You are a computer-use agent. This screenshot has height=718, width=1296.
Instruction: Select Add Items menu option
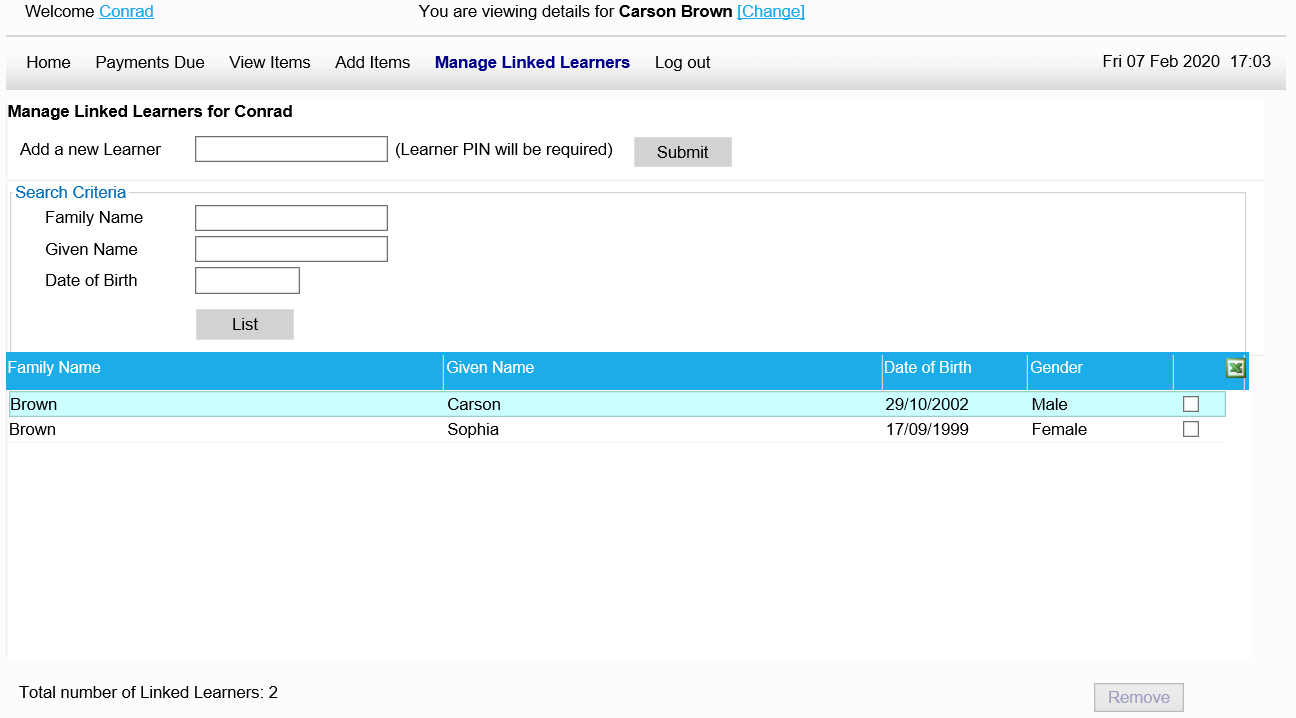[x=373, y=62]
